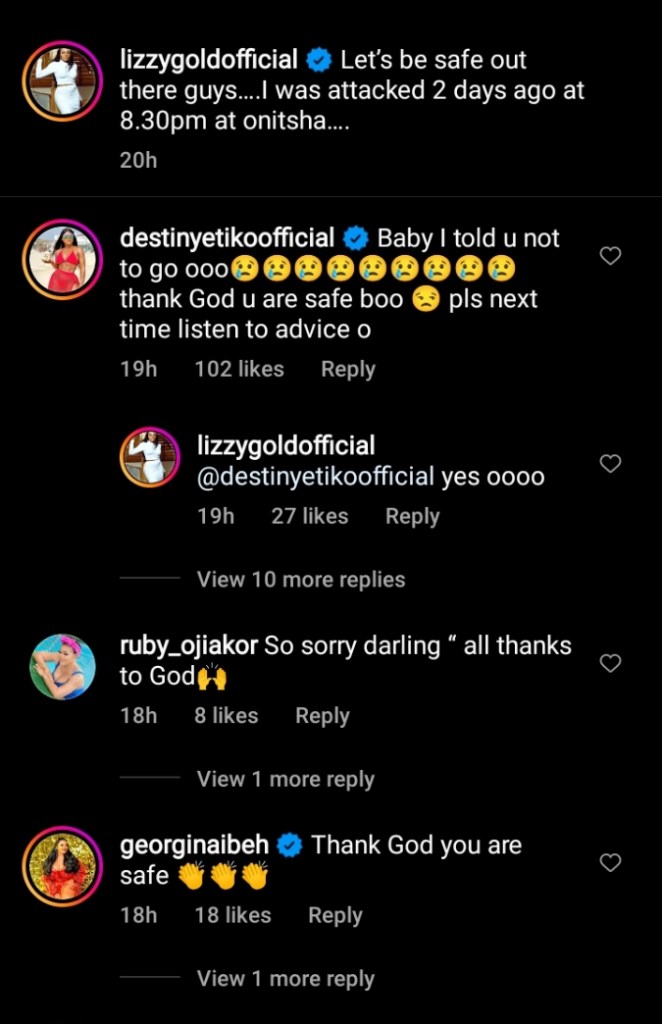This screenshot has width=662, height=1024.
Task: Show 1 more reply under georginaibeh's comment
Action: pyautogui.click(x=285, y=979)
